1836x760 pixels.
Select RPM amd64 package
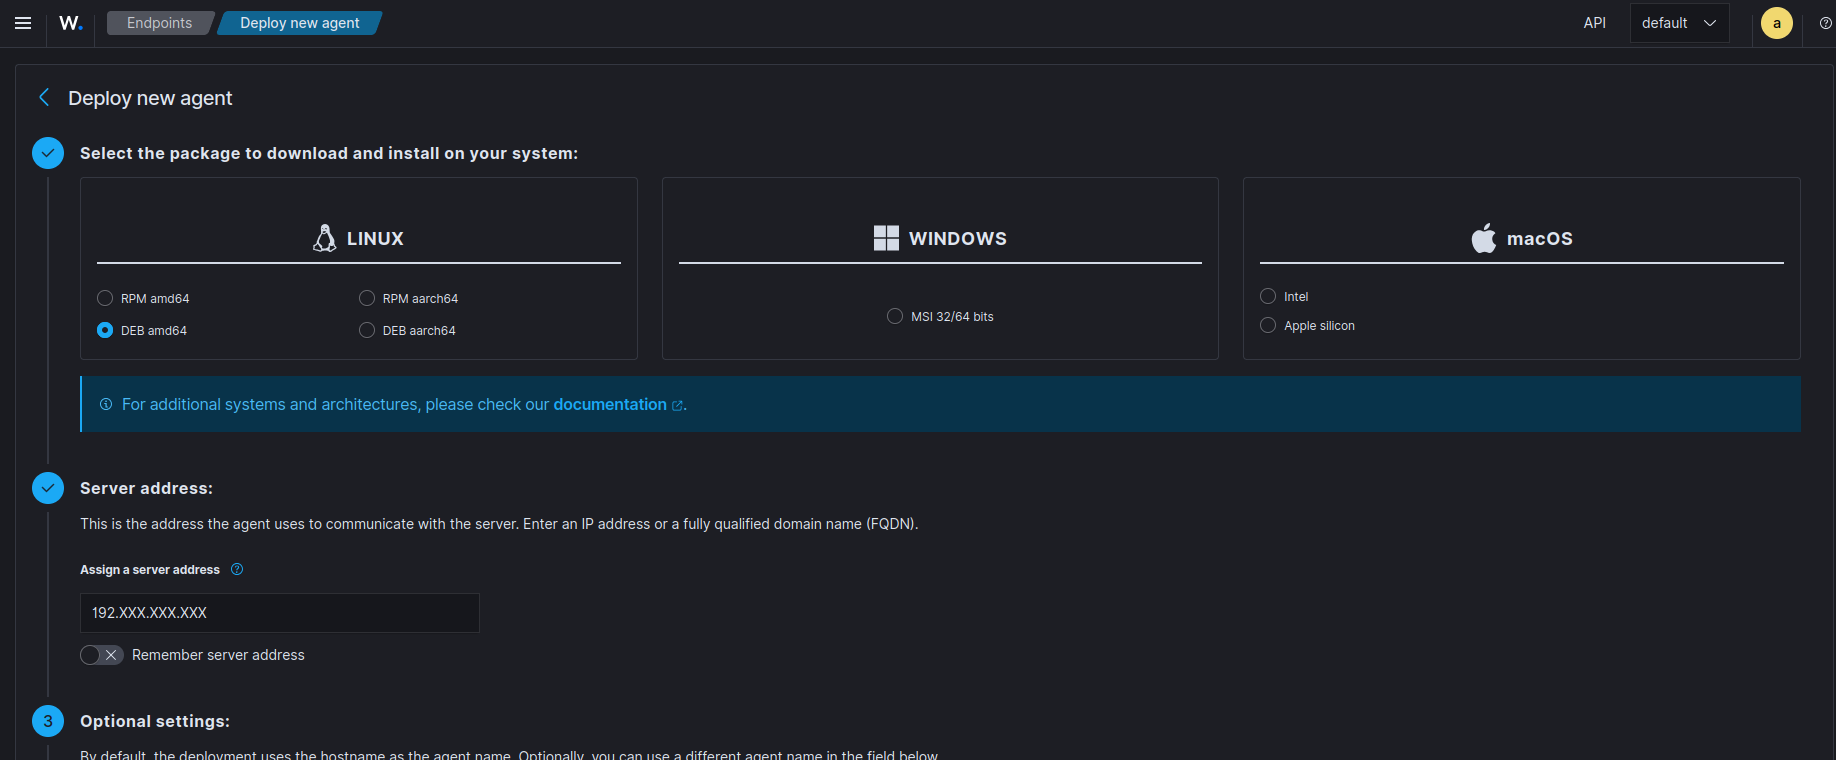[x=105, y=298]
